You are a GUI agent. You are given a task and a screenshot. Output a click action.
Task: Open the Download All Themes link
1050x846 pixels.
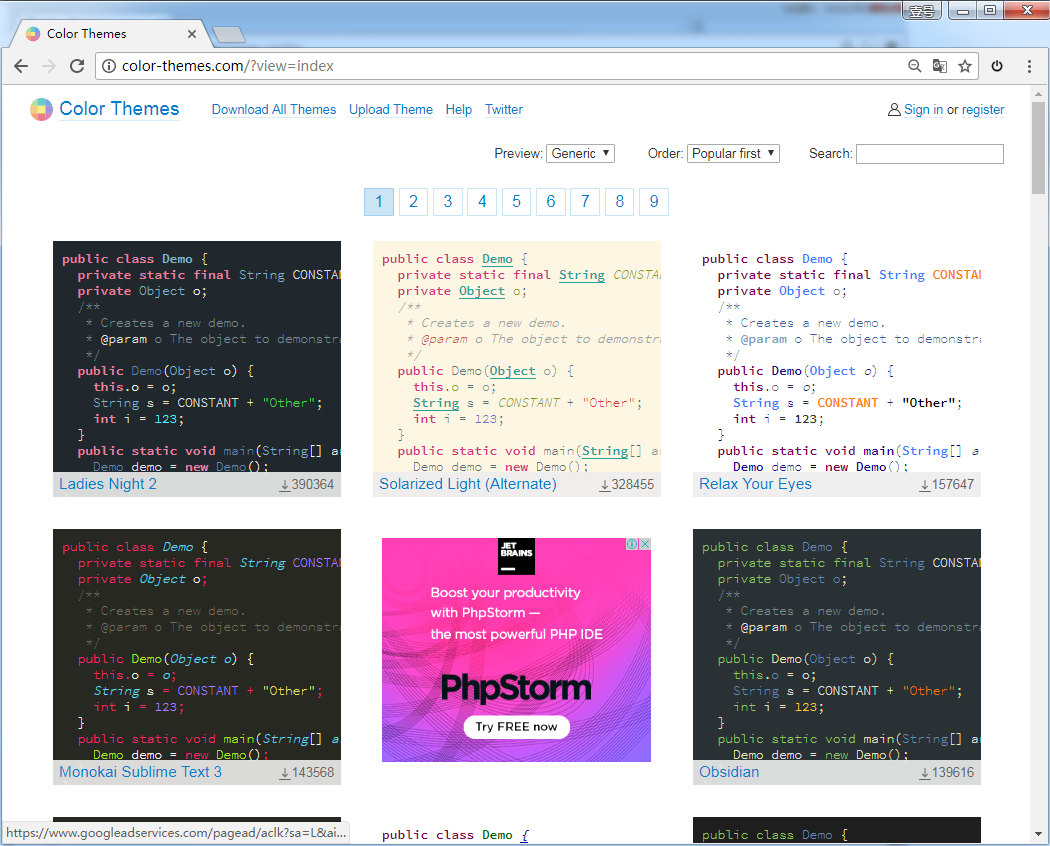(274, 110)
